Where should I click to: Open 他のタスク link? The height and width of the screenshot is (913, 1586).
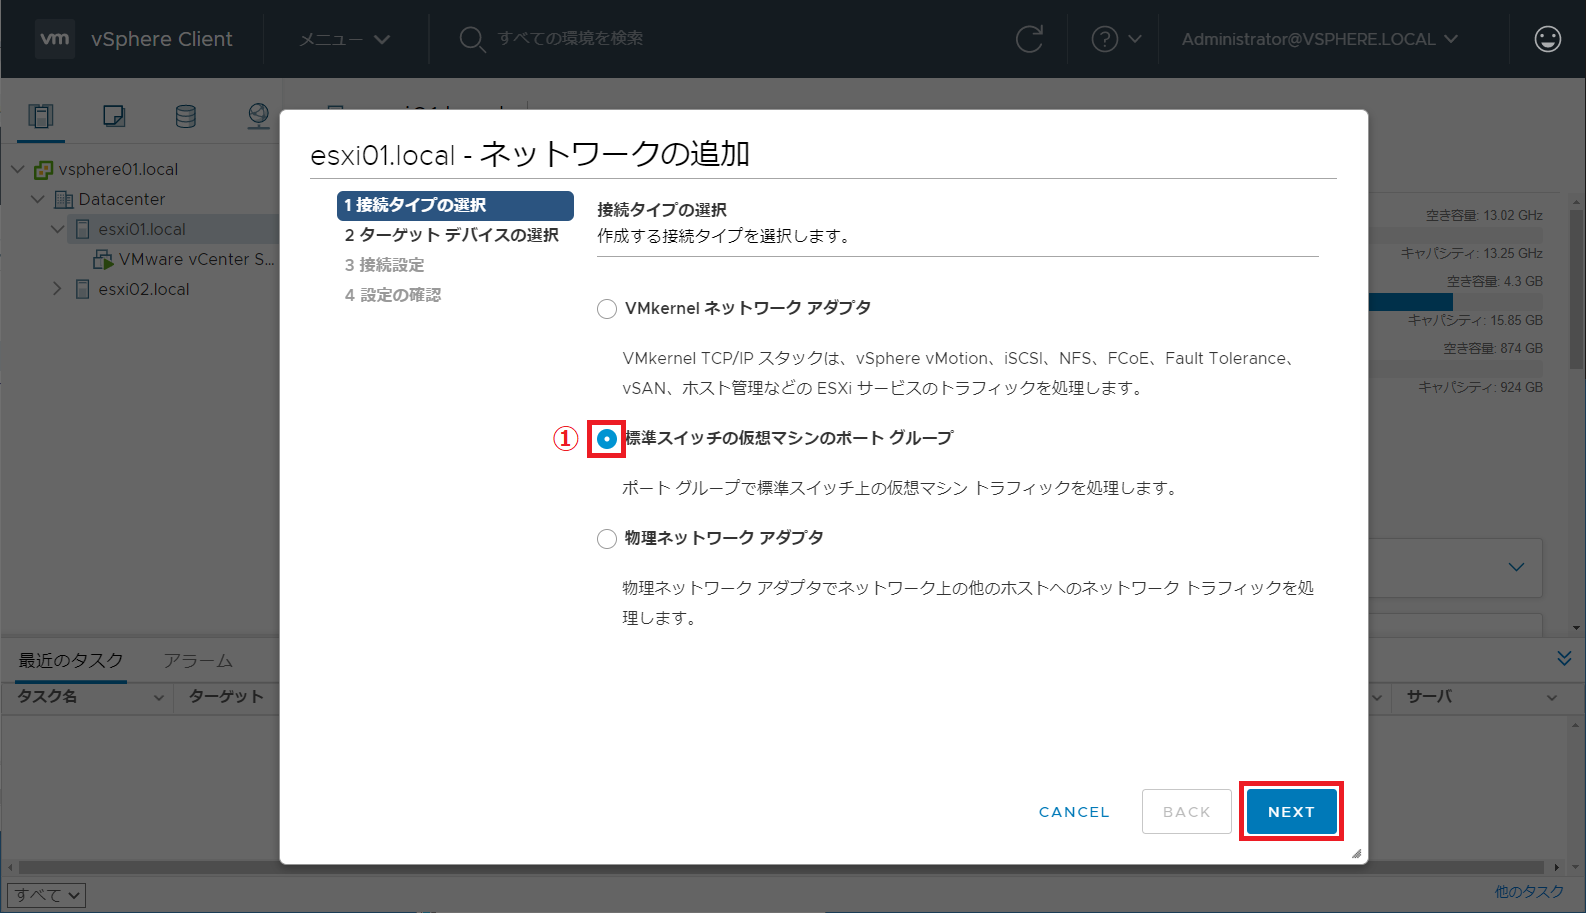(1529, 891)
